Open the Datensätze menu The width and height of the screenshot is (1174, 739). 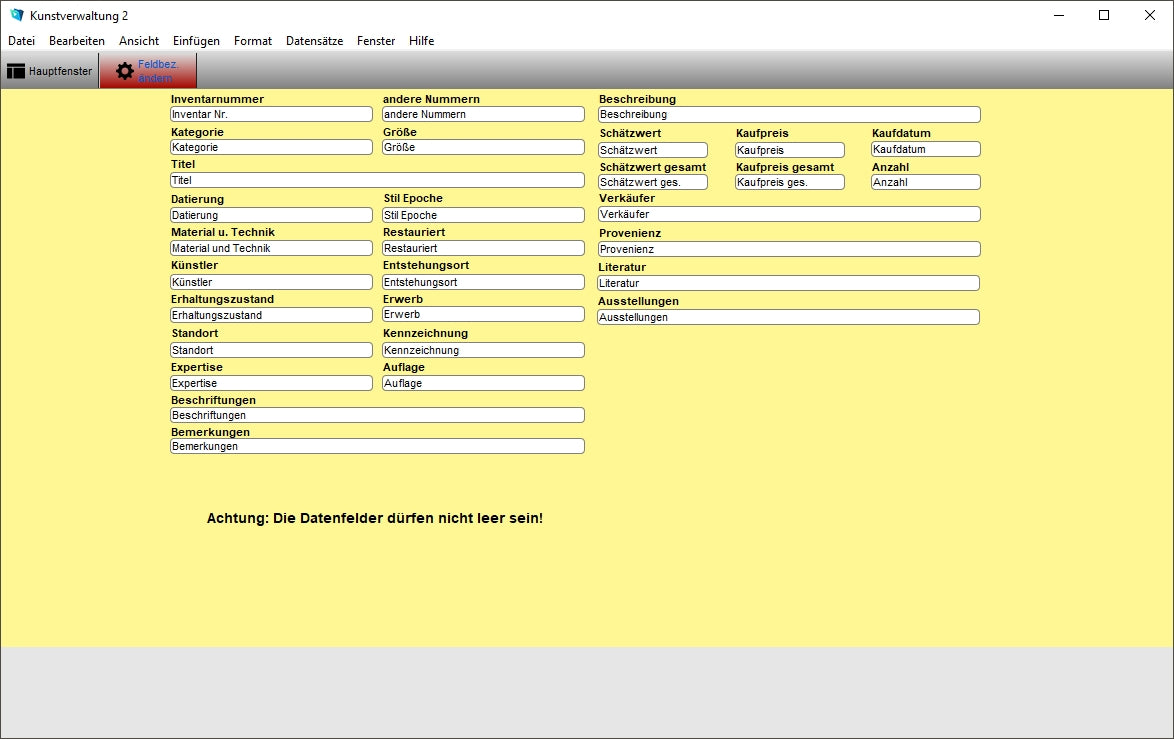click(314, 41)
